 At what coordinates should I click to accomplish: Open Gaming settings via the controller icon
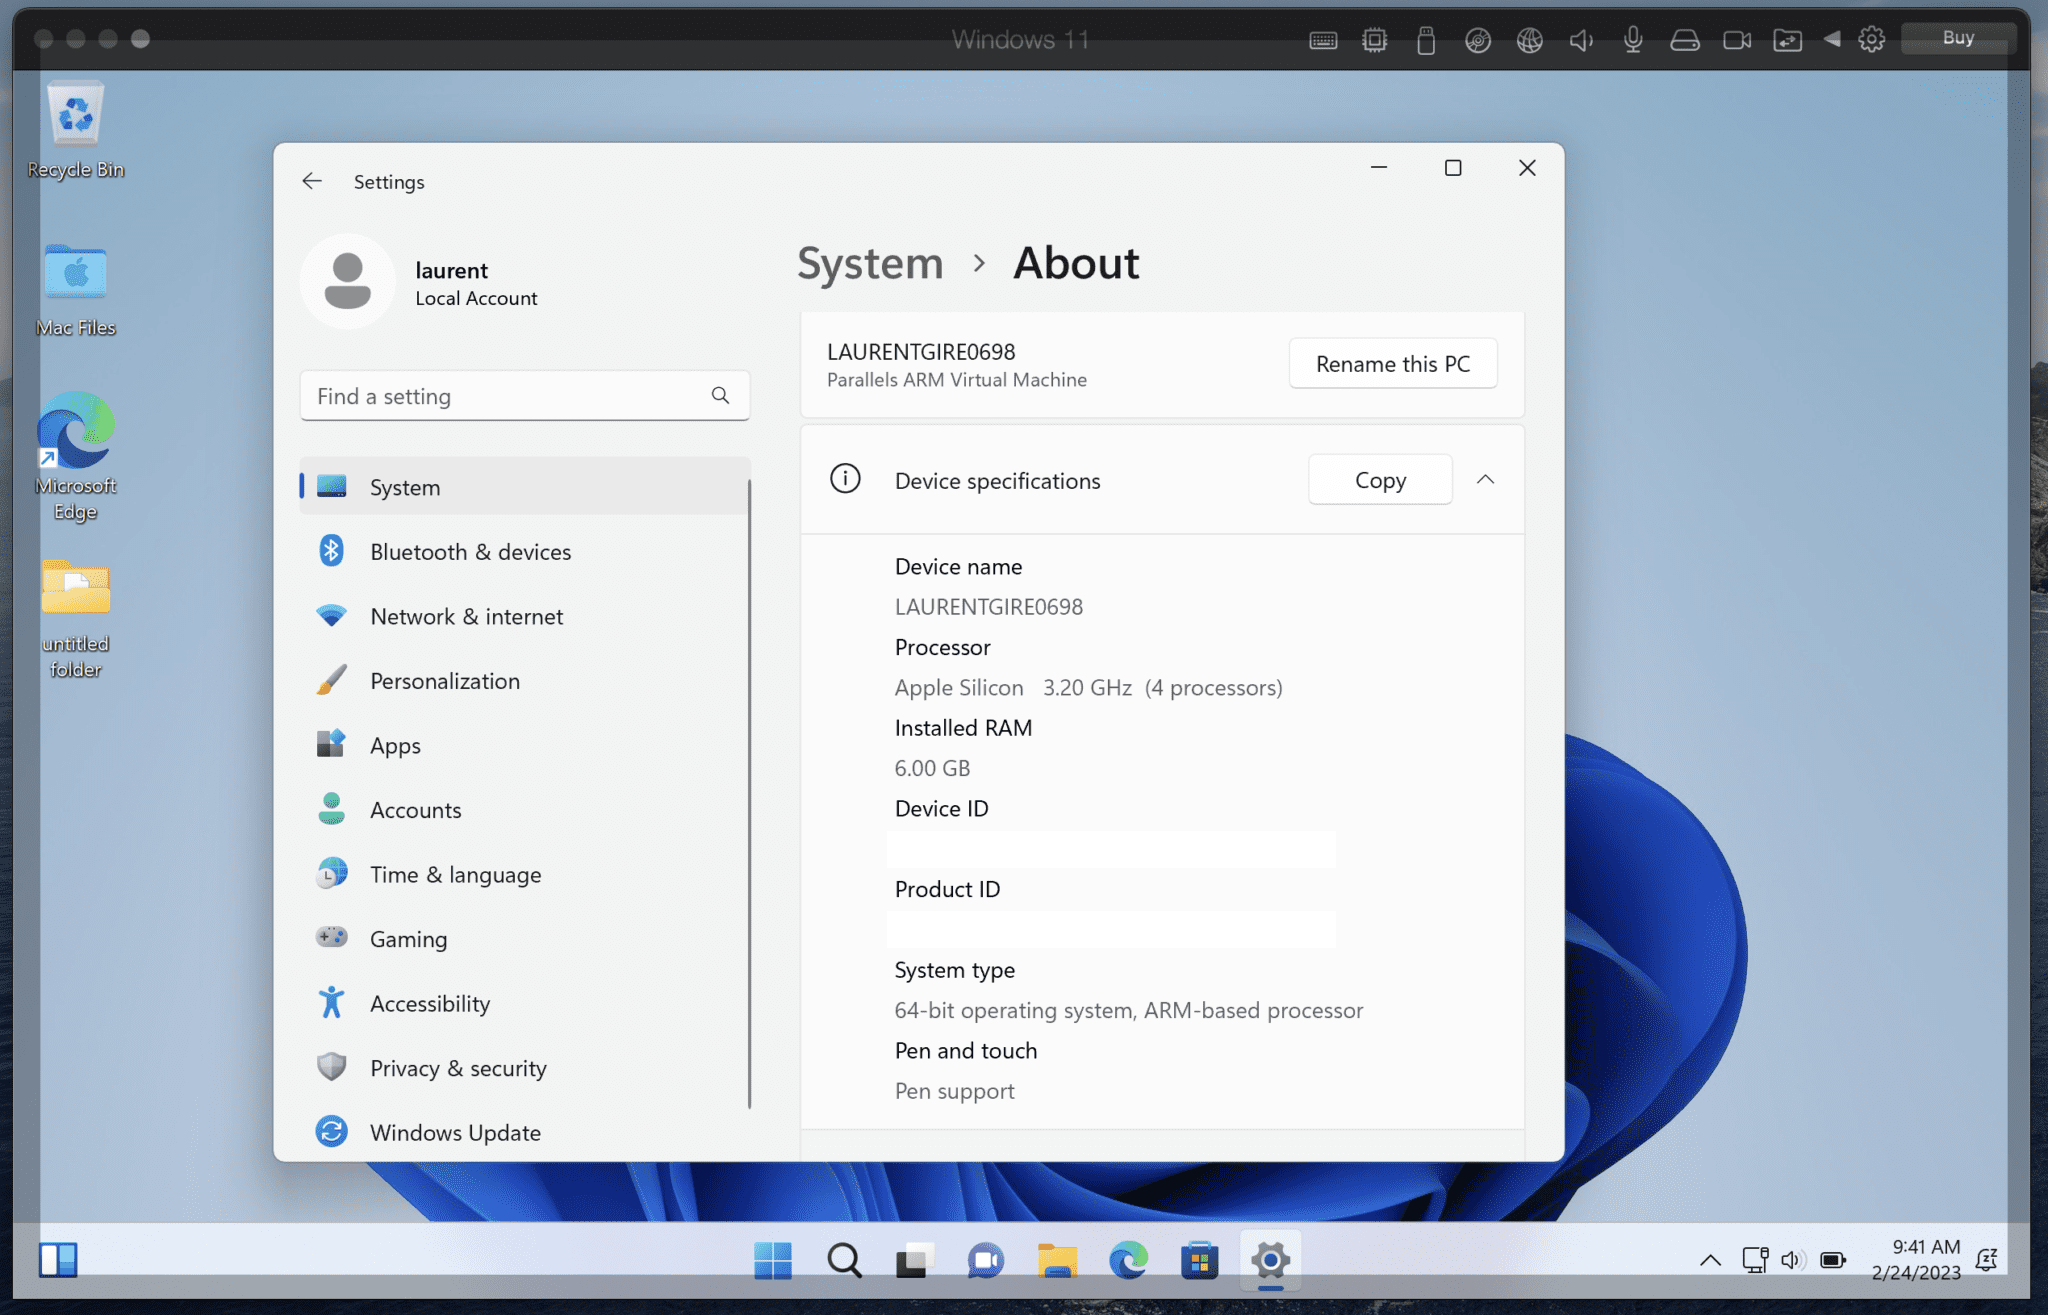pyautogui.click(x=407, y=938)
